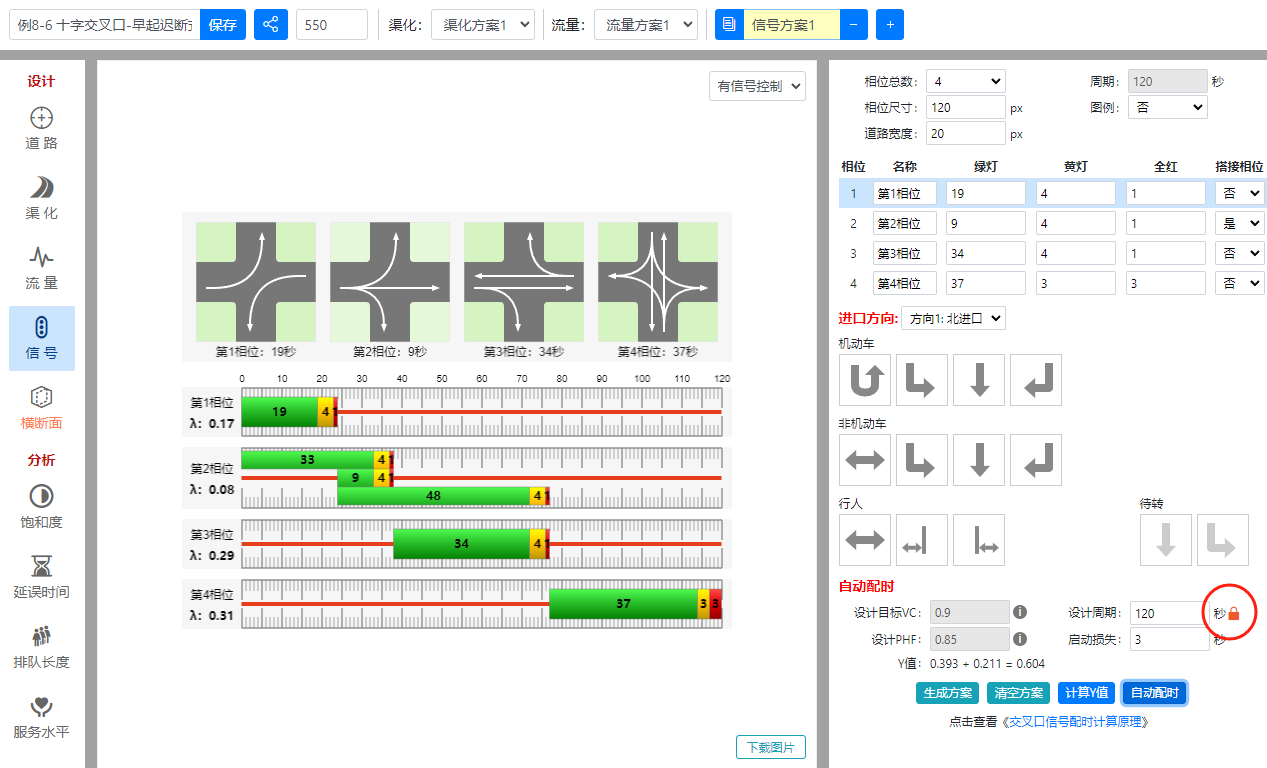Click the signal plan document icon
Image resolution: width=1267 pixels, height=768 pixels.
point(729,25)
